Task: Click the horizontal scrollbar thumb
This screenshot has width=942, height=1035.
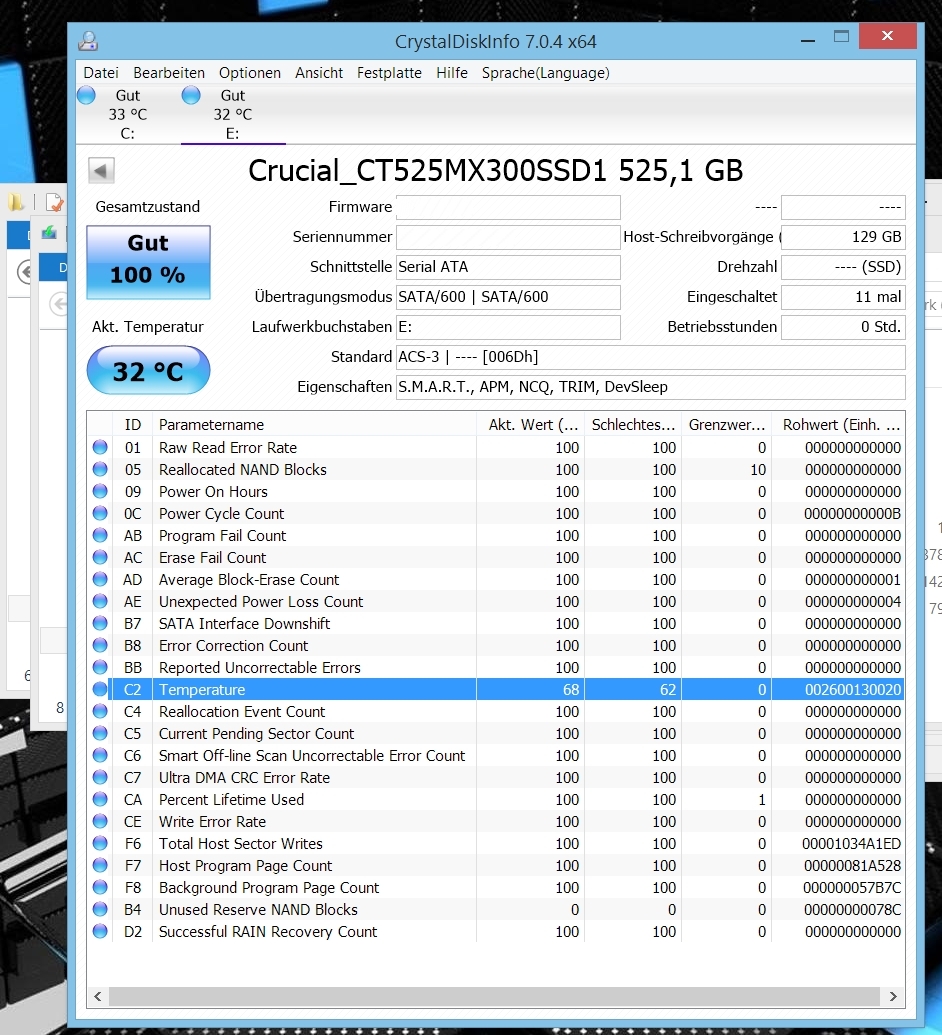Action: [x=494, y=996]
